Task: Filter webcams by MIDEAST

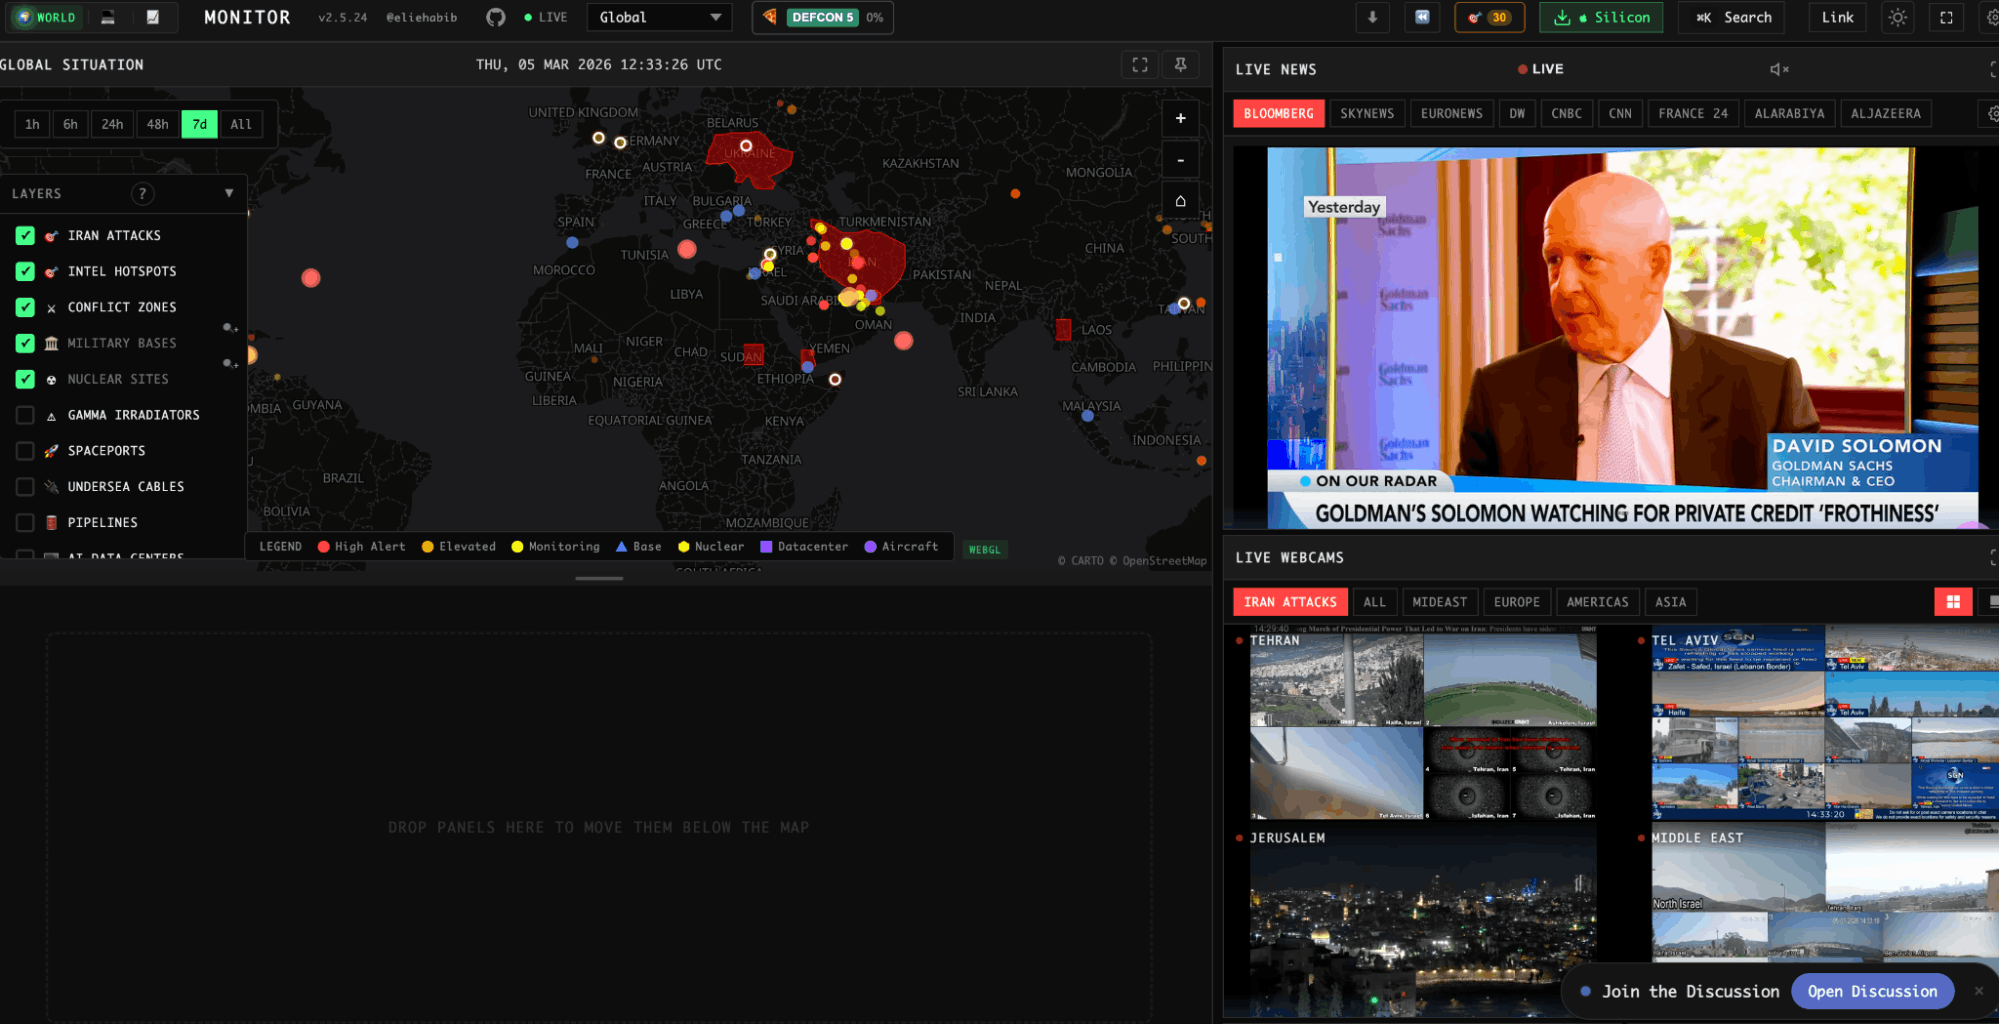Action: (1439, 602)
